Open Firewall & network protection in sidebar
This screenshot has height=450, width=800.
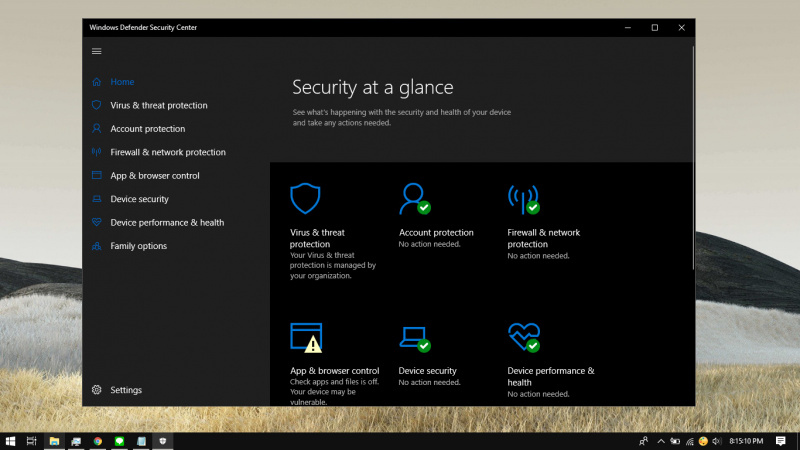tap(168, 152)
